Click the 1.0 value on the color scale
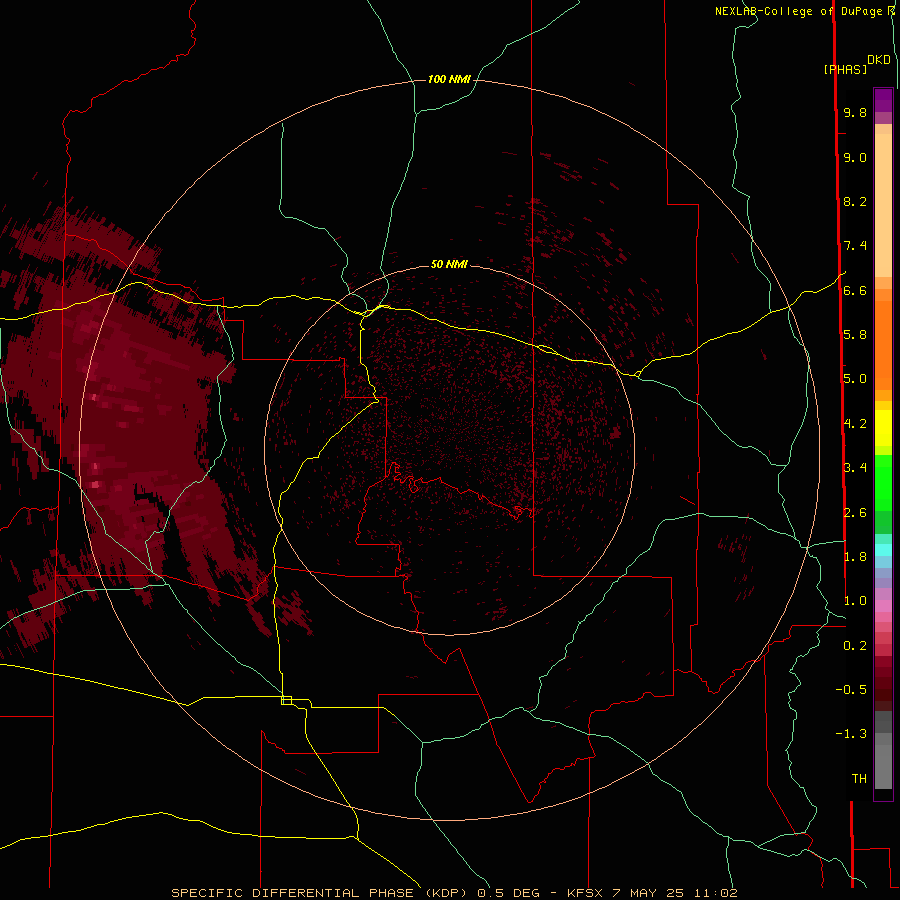The width and height of the screenshot is (900, 900). click(x=855, y=601)
